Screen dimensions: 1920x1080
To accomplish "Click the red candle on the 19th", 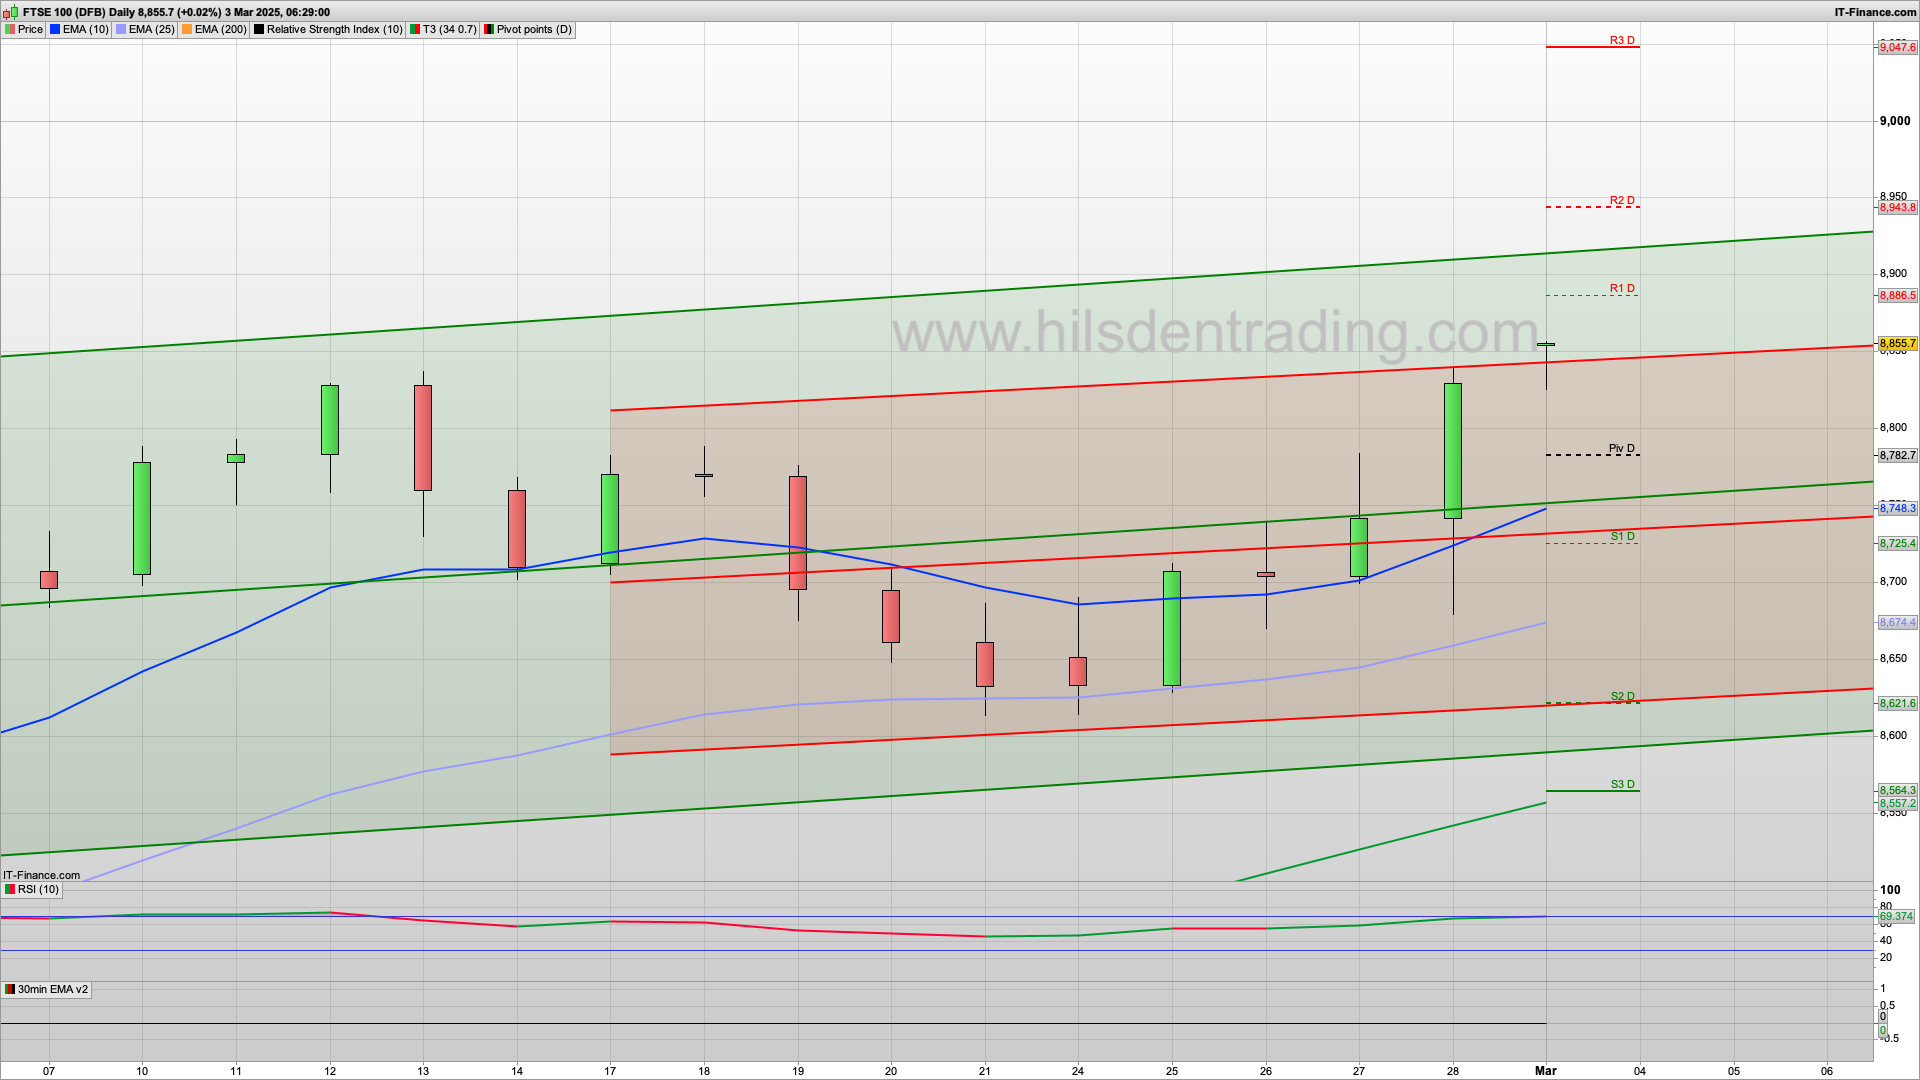I will point(798,533).
